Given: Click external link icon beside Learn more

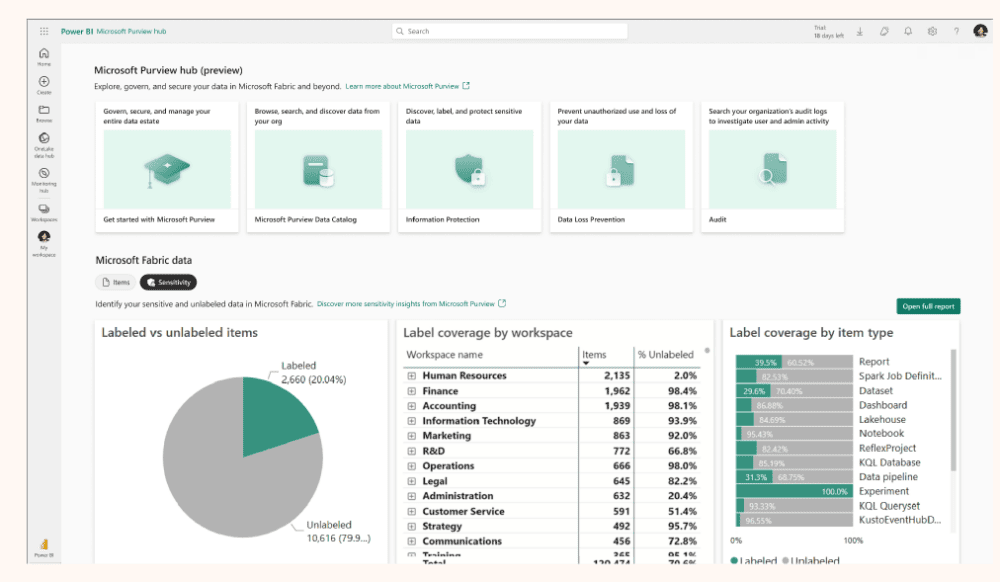Looking at the screenshot, I should 466,85.
